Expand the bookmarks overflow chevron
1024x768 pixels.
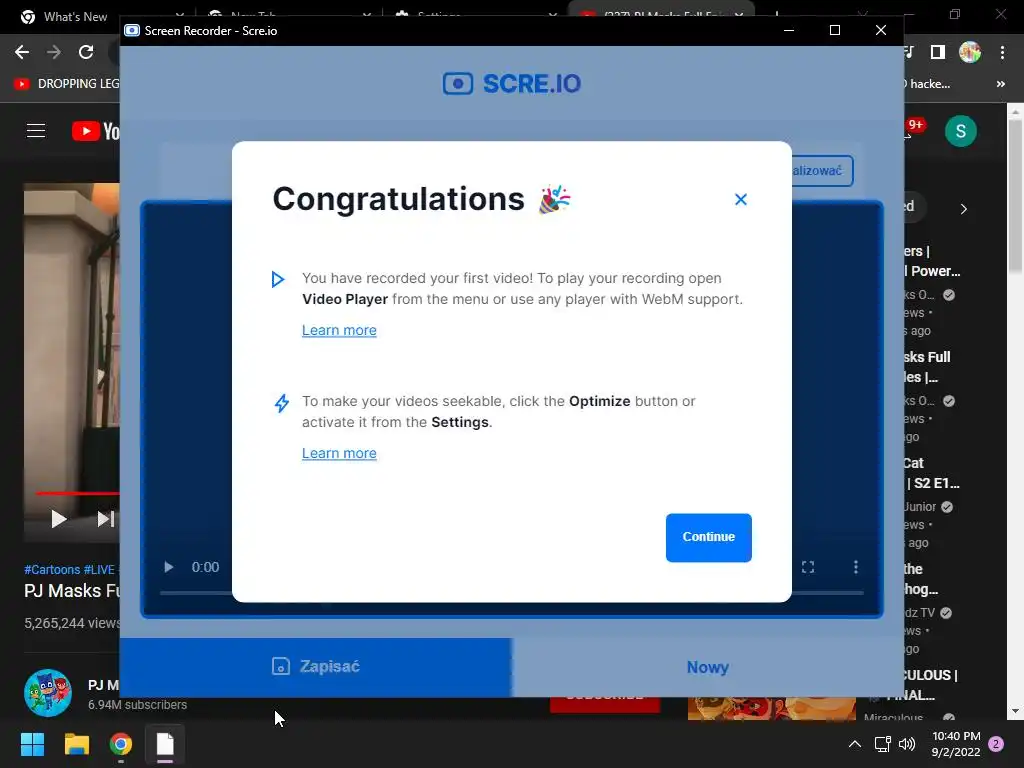[x=1000, y=84]
